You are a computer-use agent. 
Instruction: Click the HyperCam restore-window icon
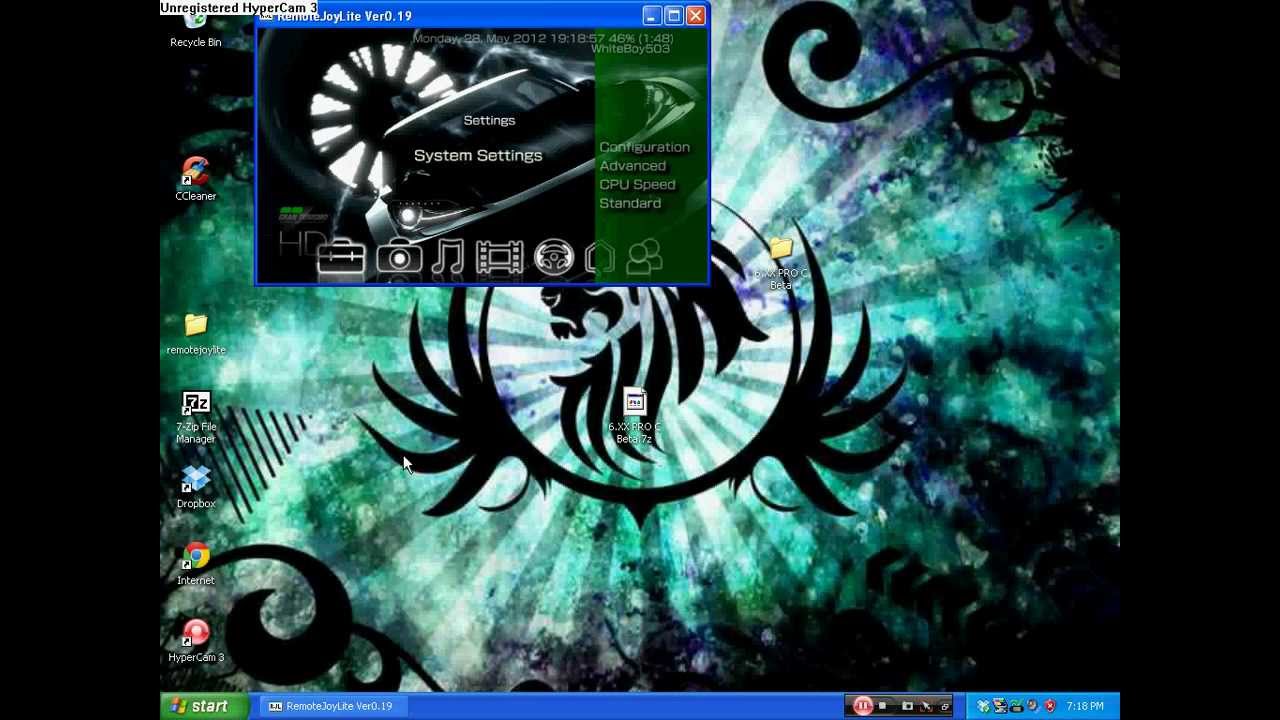945,707
